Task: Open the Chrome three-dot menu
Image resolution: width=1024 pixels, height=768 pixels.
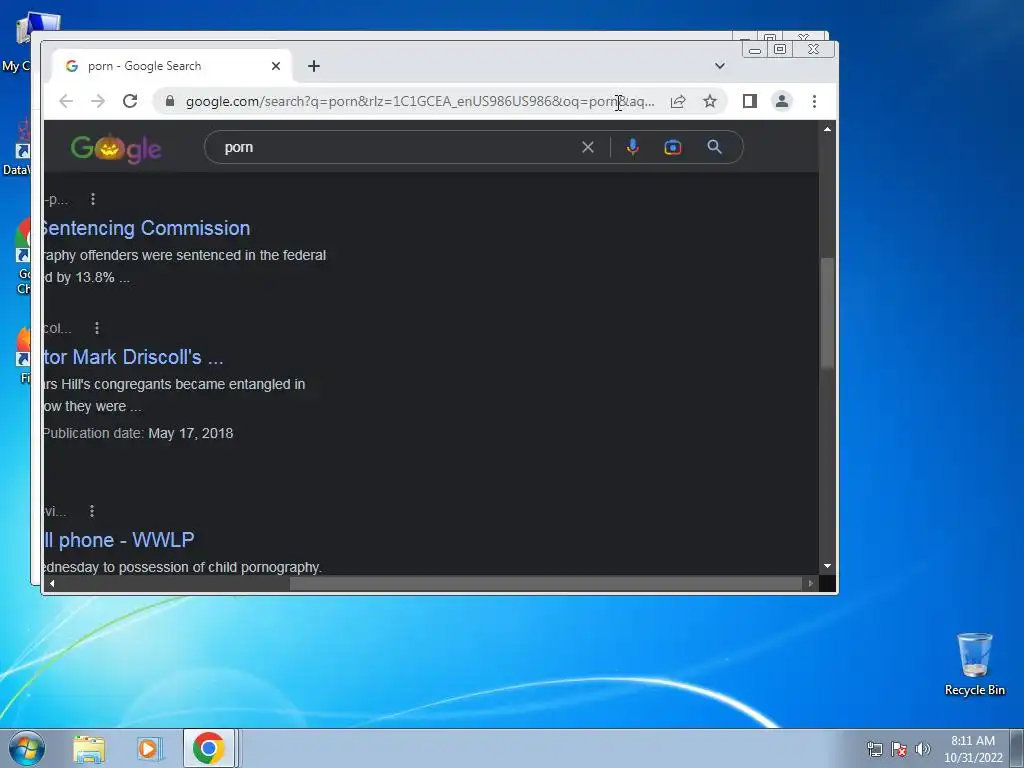Action: pos(814,101)
